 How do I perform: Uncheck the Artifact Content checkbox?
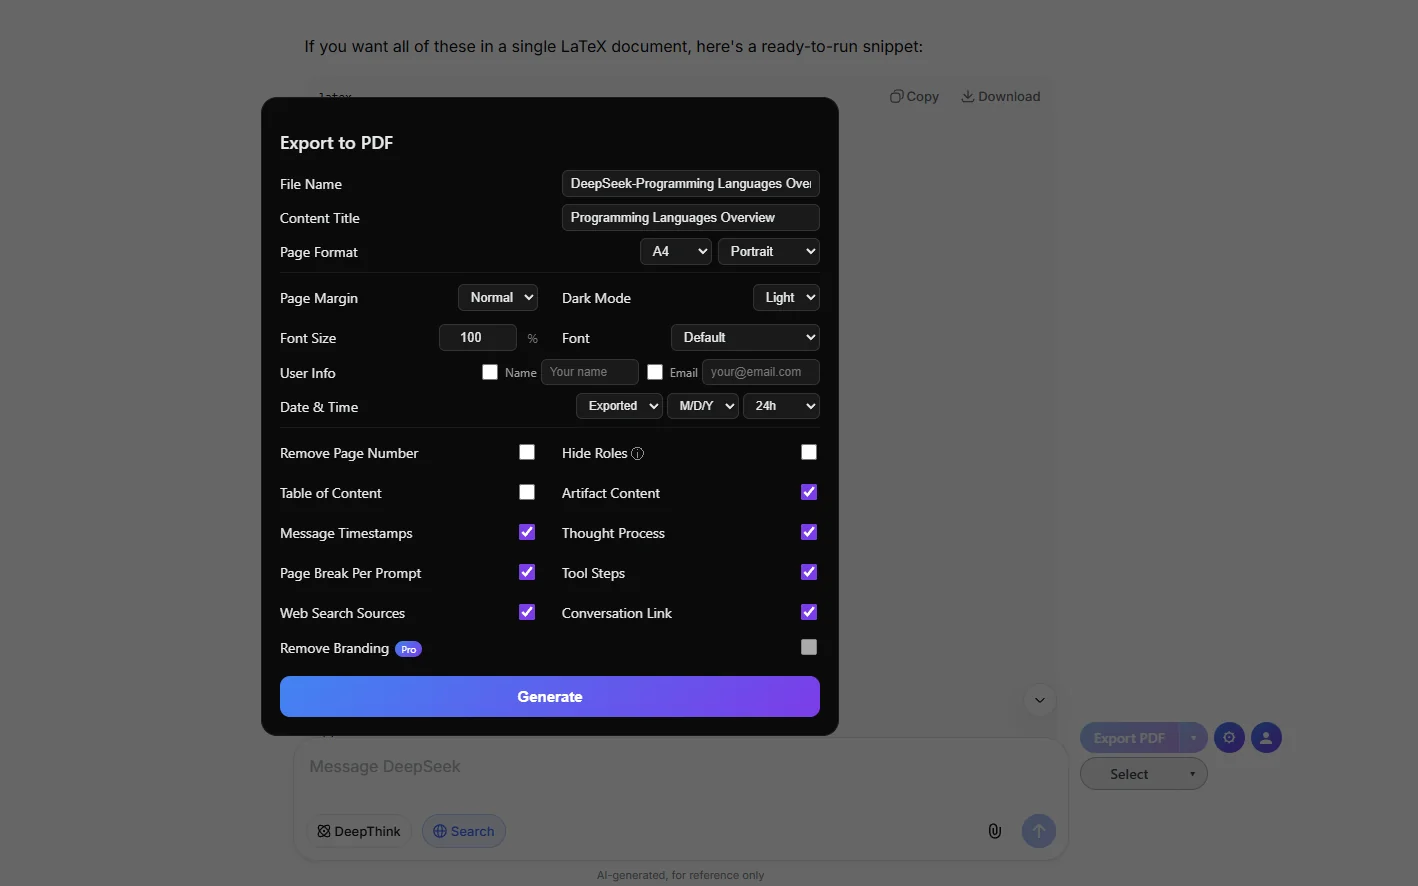click(809, 492)
